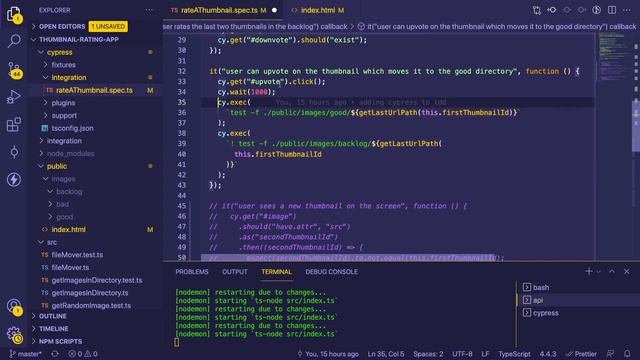
Task: Open the Search view in activity bar
Action: (14, 40)
